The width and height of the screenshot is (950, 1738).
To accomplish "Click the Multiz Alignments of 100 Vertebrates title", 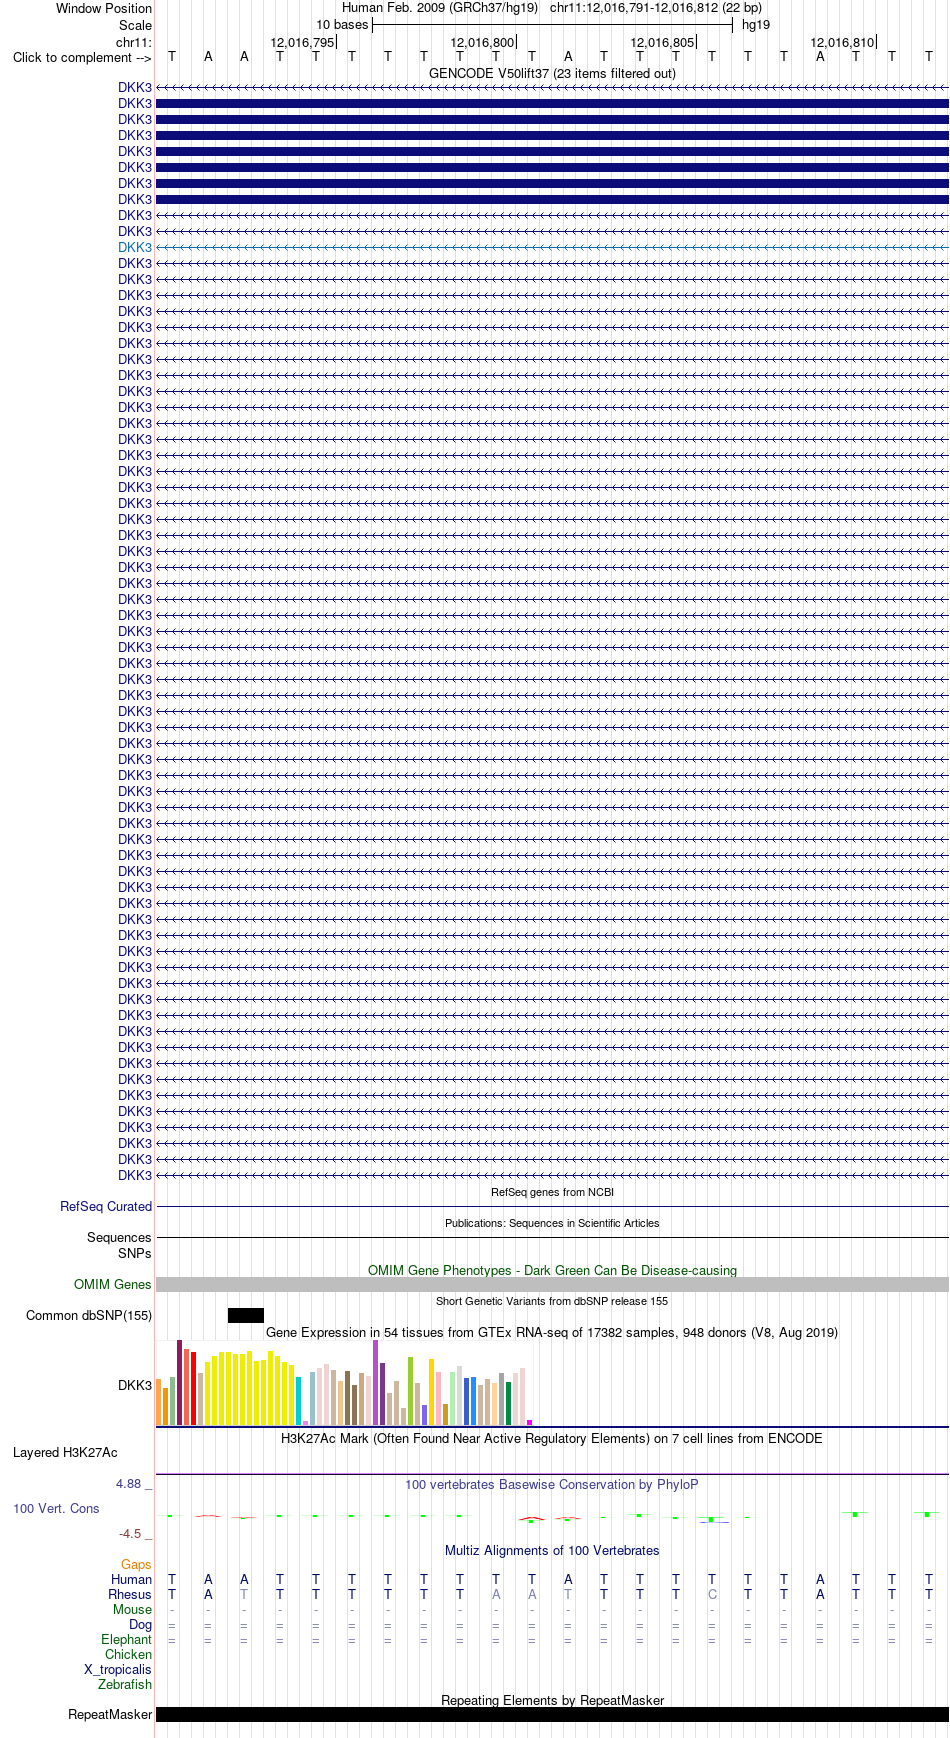I will click(x=552, y=1550).
